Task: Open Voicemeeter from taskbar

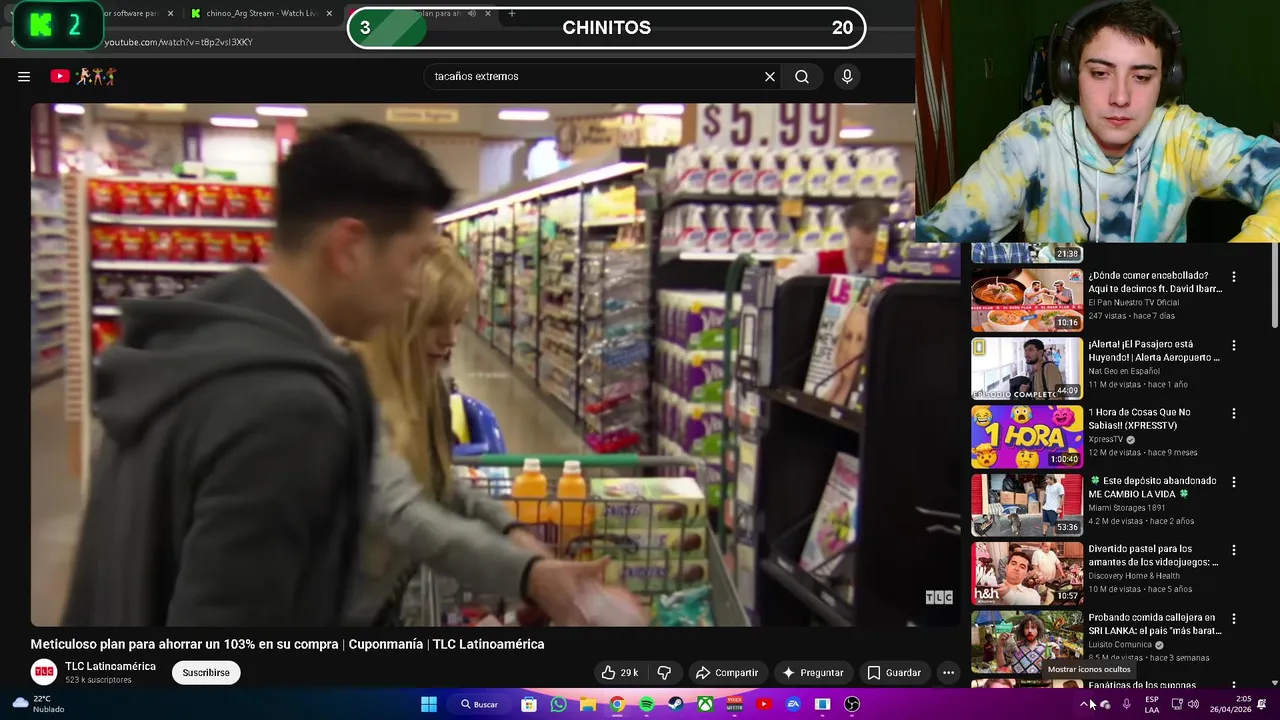Action: (734, 704)
